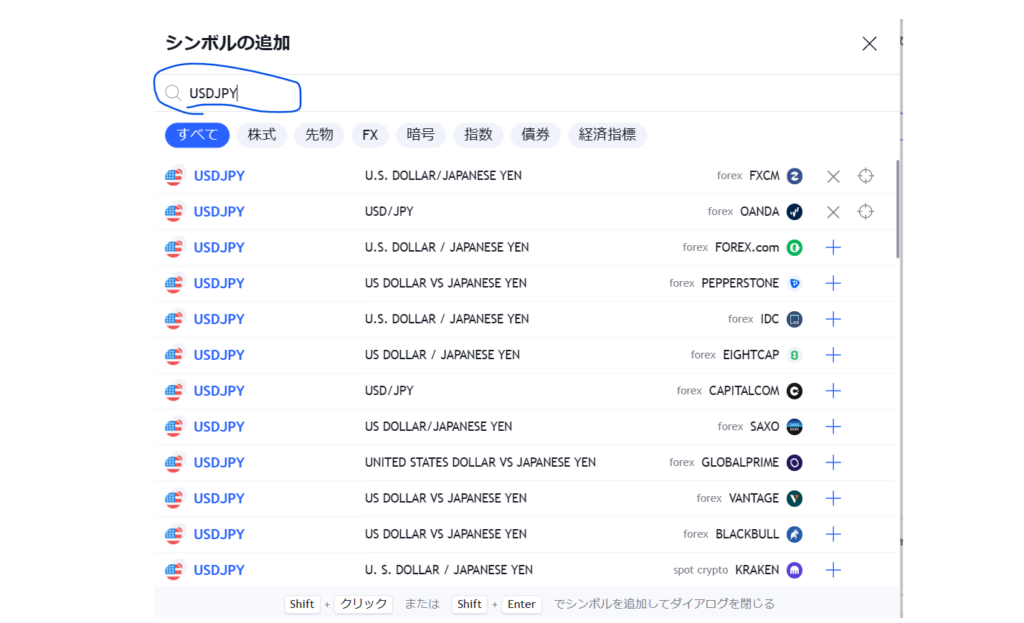Select the USDJPY symbol link in KRAKEN row
Screen dimensions: 1024x623
(219, 570)
